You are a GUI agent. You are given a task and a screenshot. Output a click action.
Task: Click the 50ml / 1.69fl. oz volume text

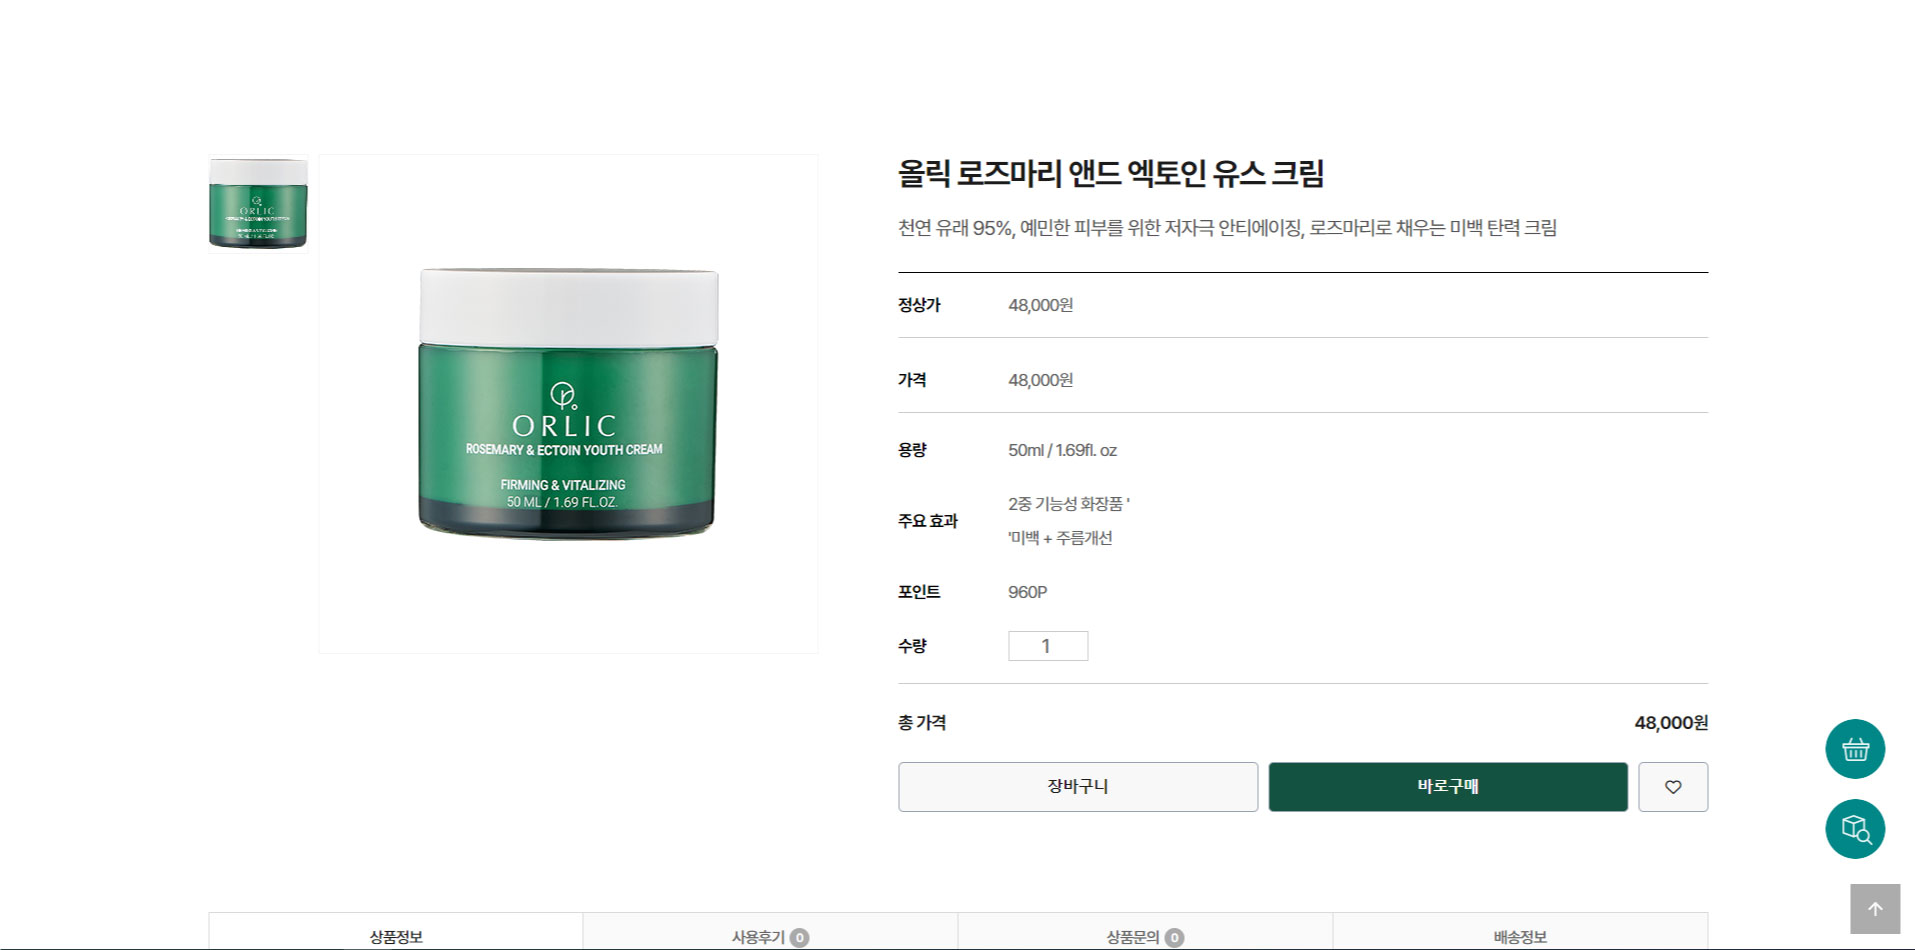(1062, 450)
